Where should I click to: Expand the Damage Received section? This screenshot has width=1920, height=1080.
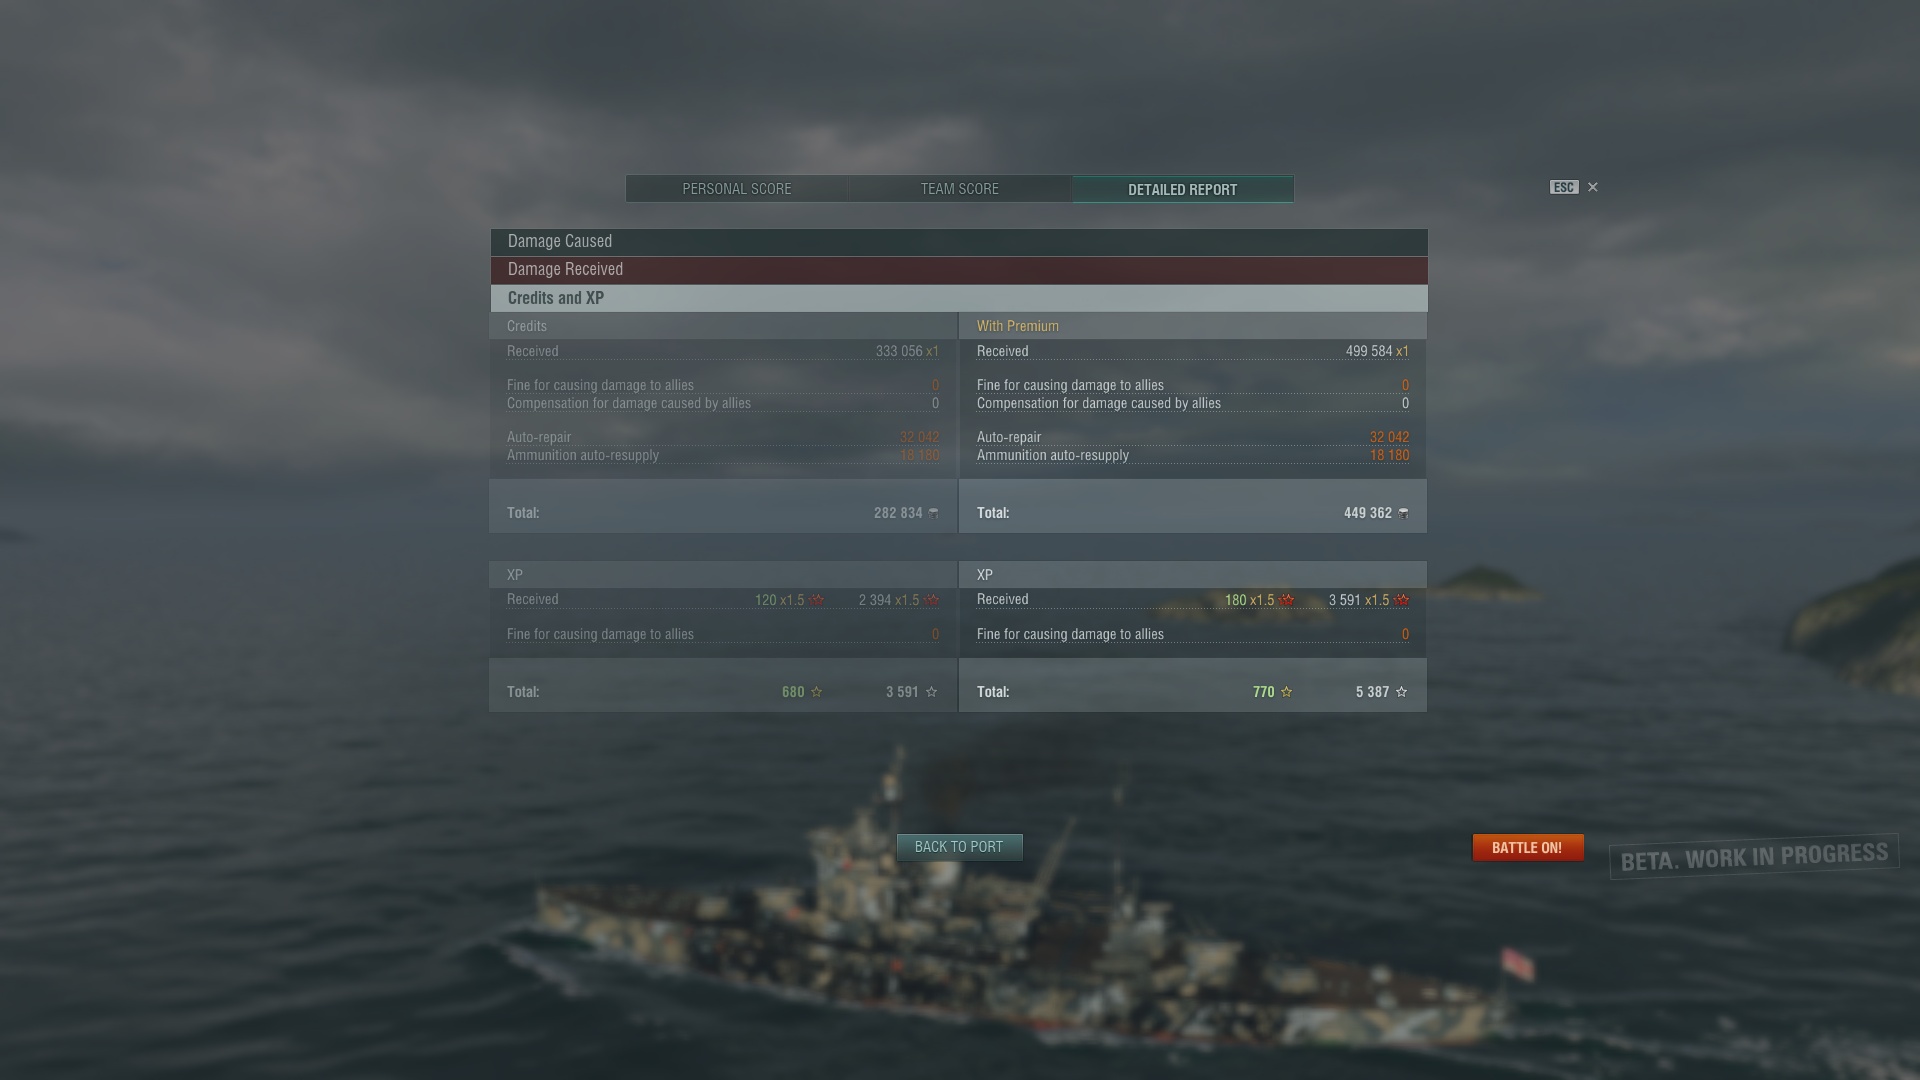pos(959,270)
